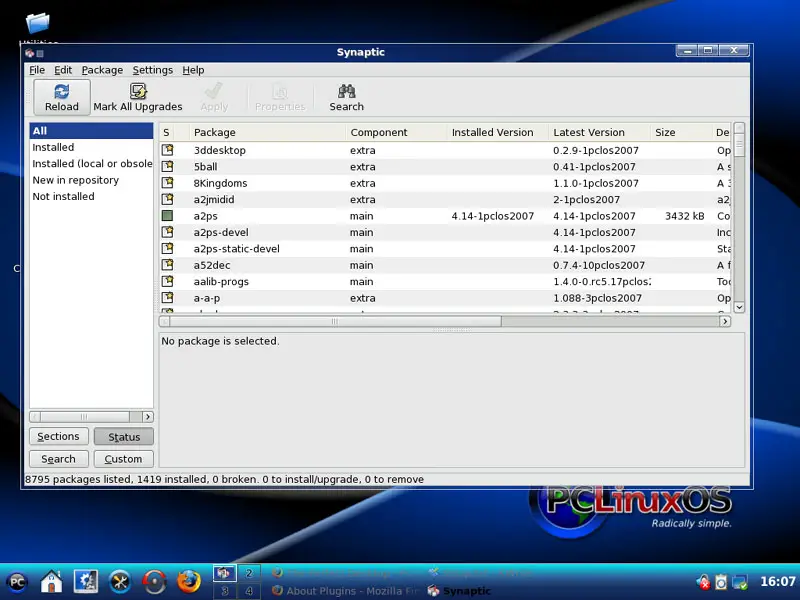800x600 pixels.
Task: Select the a2ps package name
Action: (x=206, y=216)
